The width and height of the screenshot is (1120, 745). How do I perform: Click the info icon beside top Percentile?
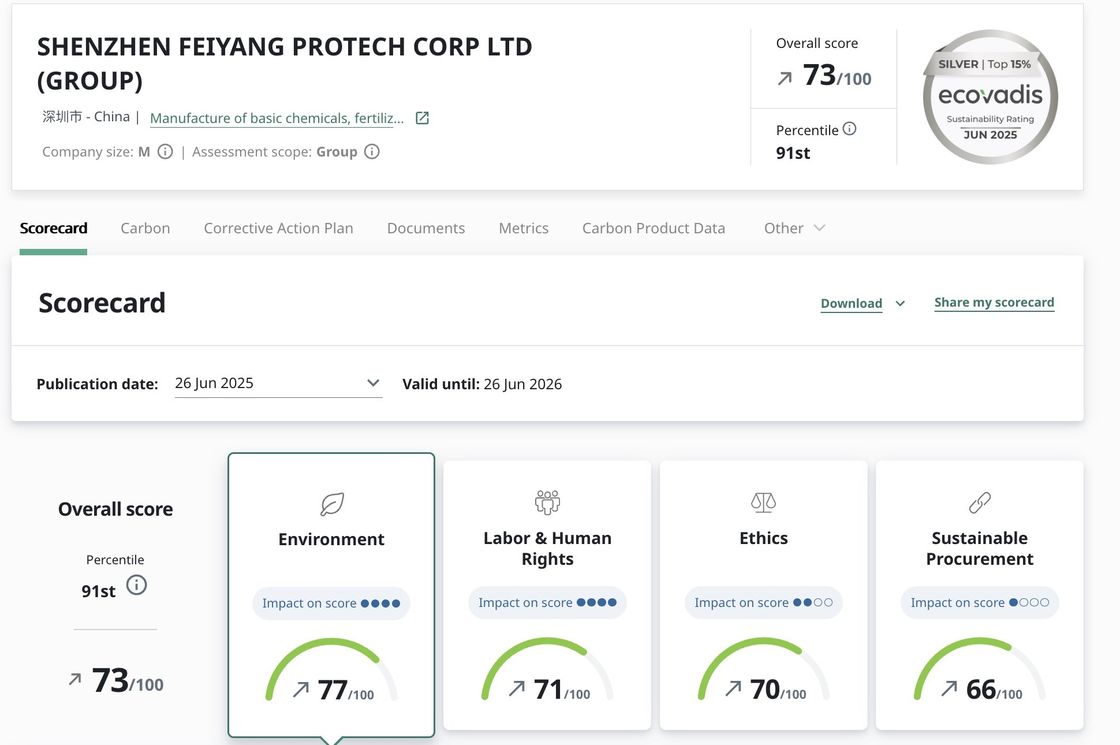(x=850, y=129)
